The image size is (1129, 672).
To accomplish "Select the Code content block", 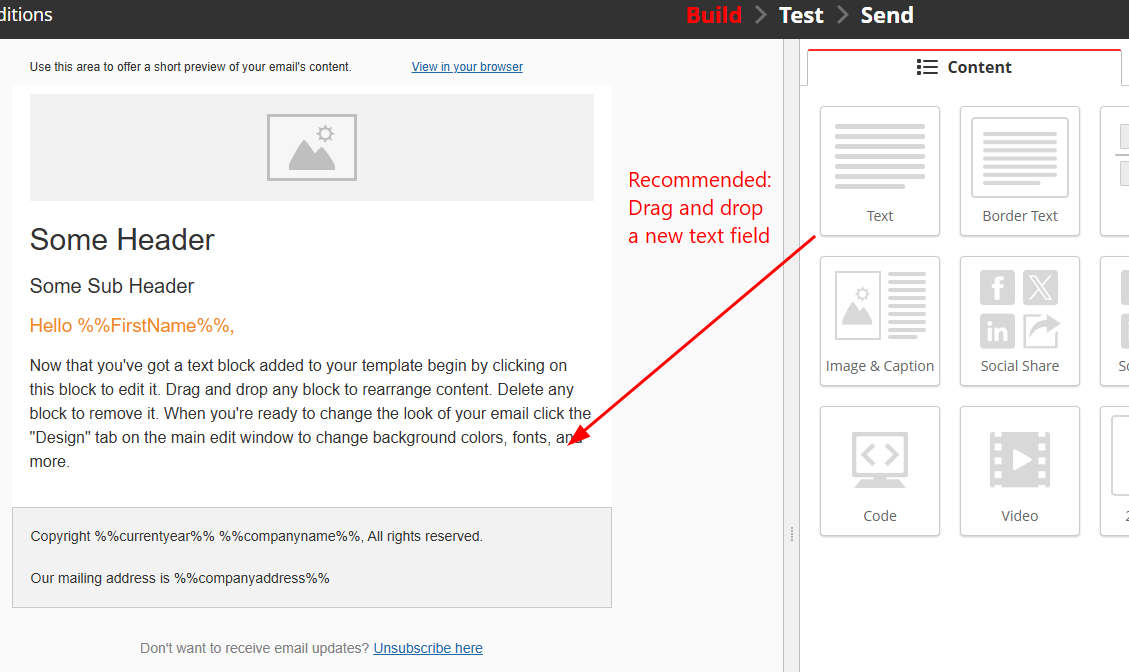I will (x=879, y=470).
